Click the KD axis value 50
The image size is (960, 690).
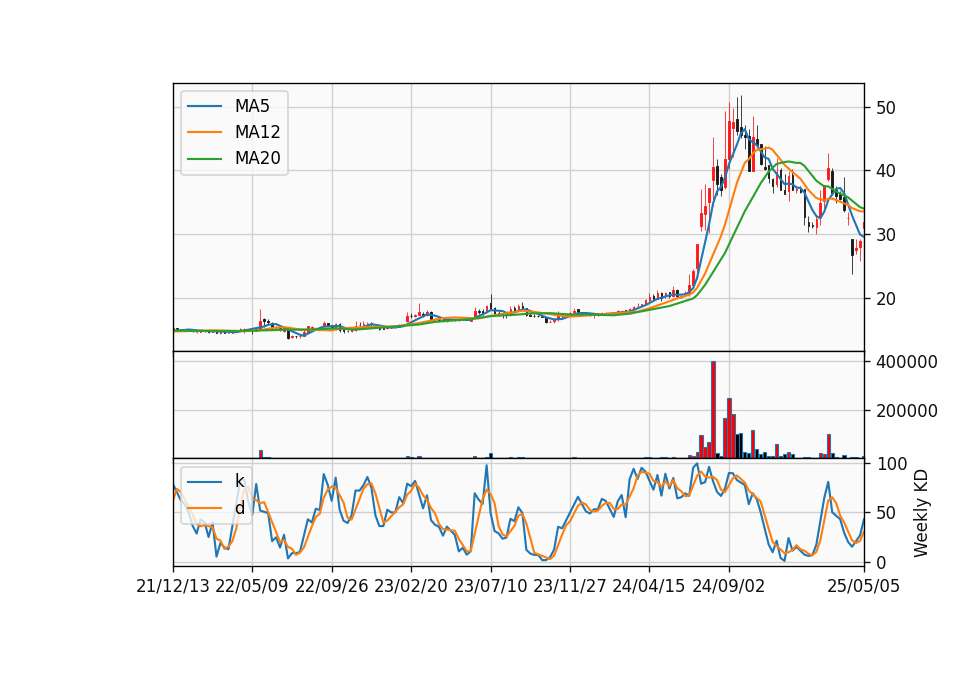click(x=885, y=513)
